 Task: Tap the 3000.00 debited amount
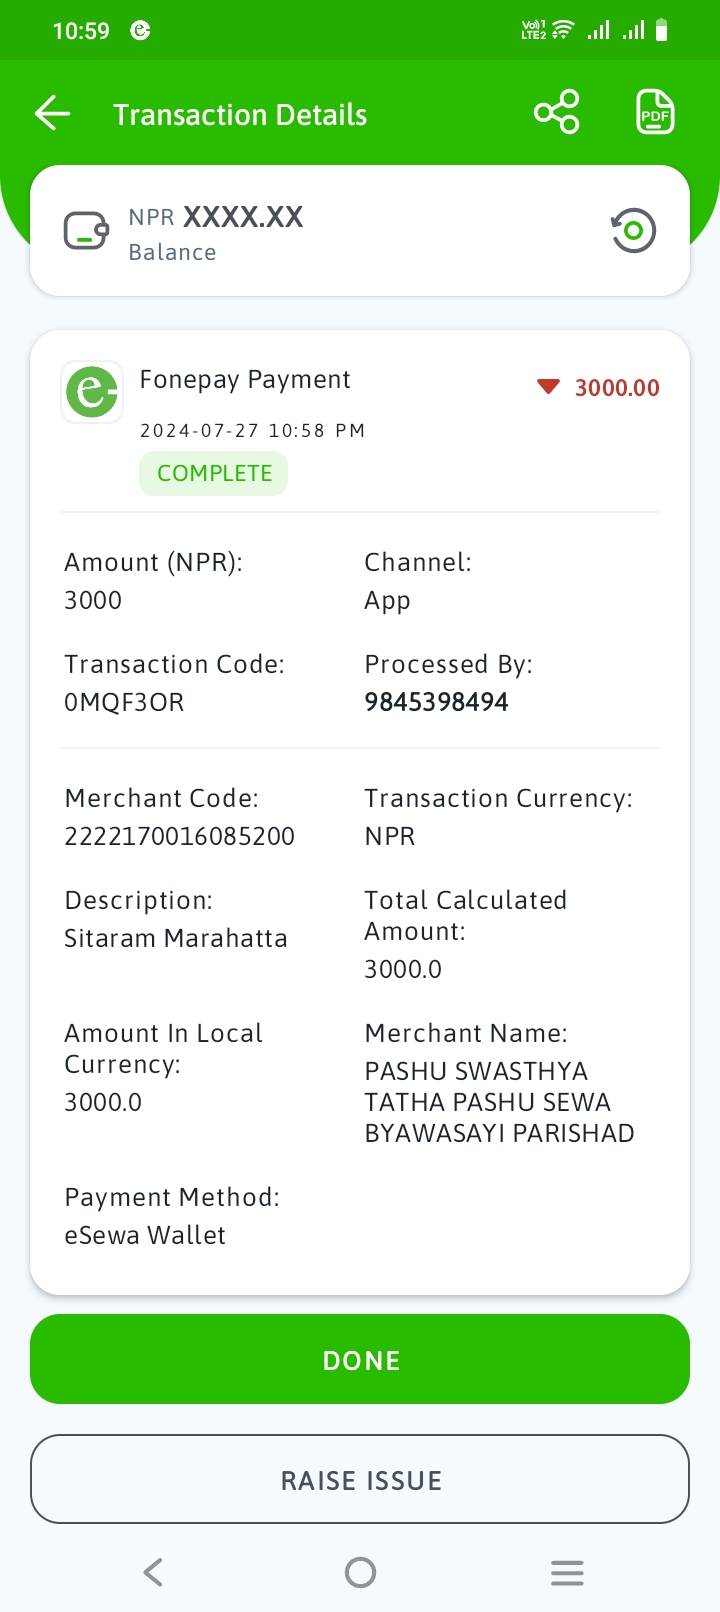point(617,388)
